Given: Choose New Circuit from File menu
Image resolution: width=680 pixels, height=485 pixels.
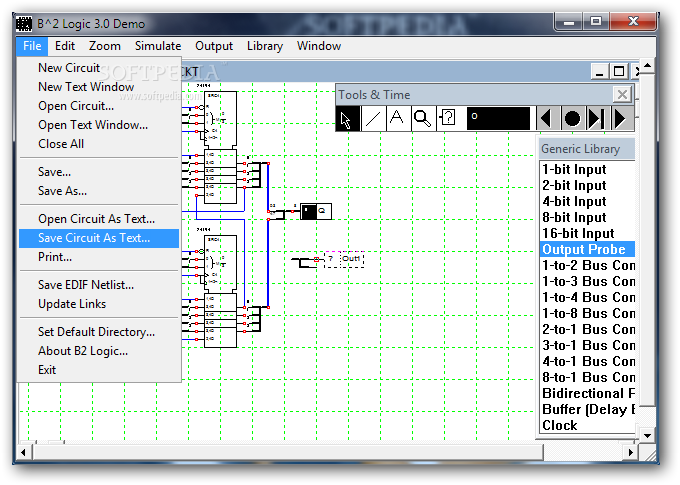Looking at the screenshot, I should [x=99, y=68].
